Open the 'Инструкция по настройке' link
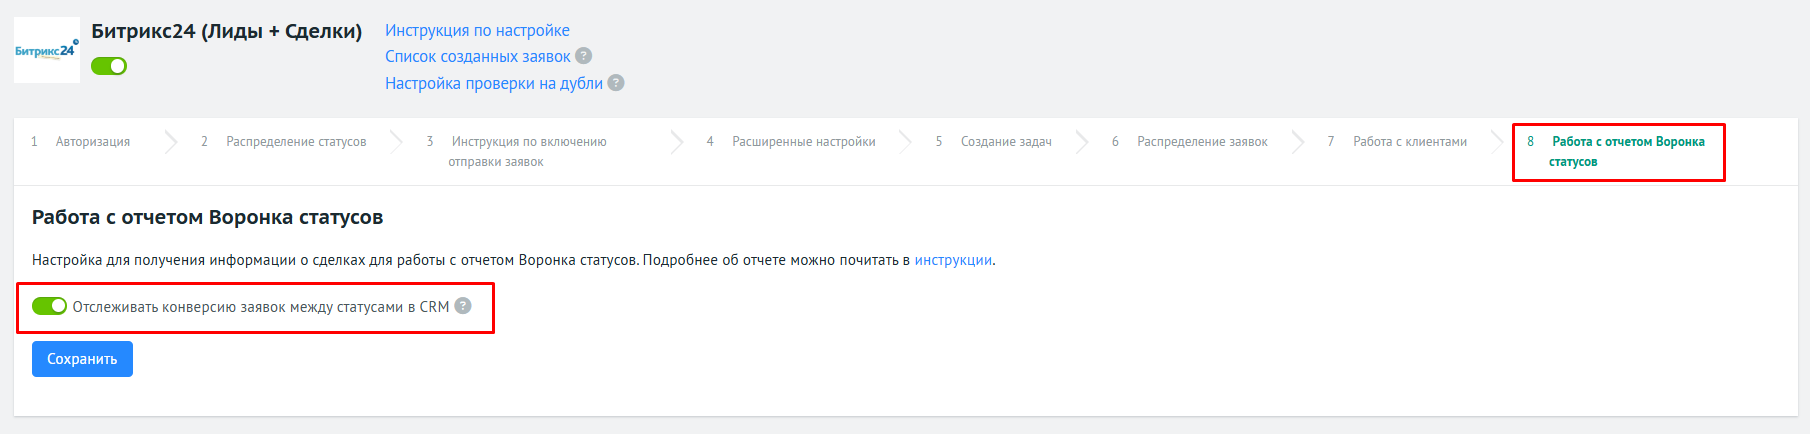 point(477,31)
